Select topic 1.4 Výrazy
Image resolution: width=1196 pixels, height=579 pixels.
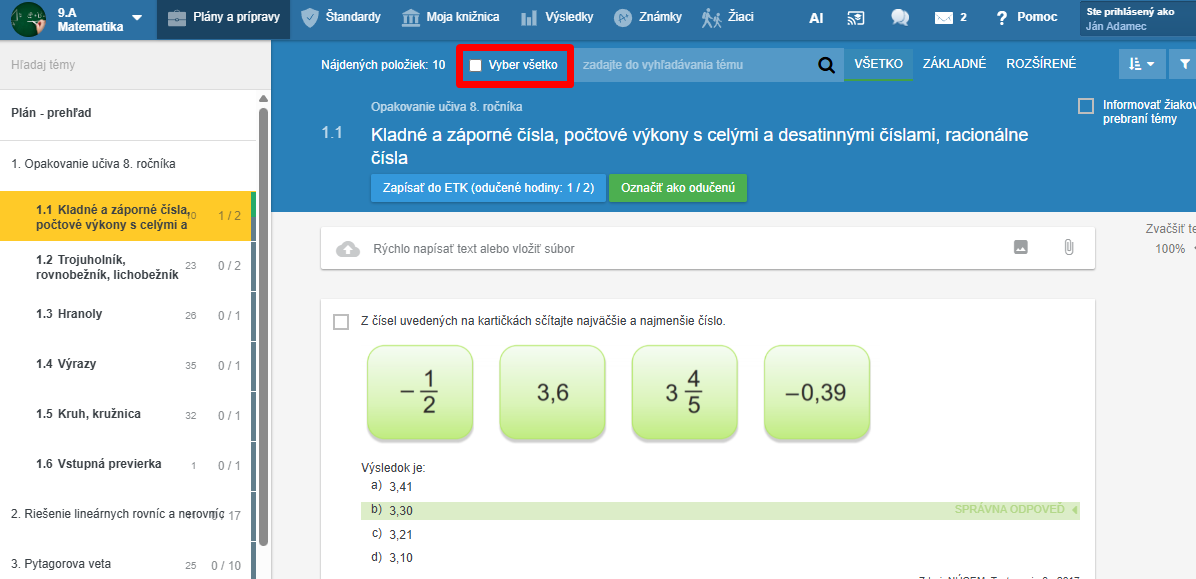coord(127,365)
